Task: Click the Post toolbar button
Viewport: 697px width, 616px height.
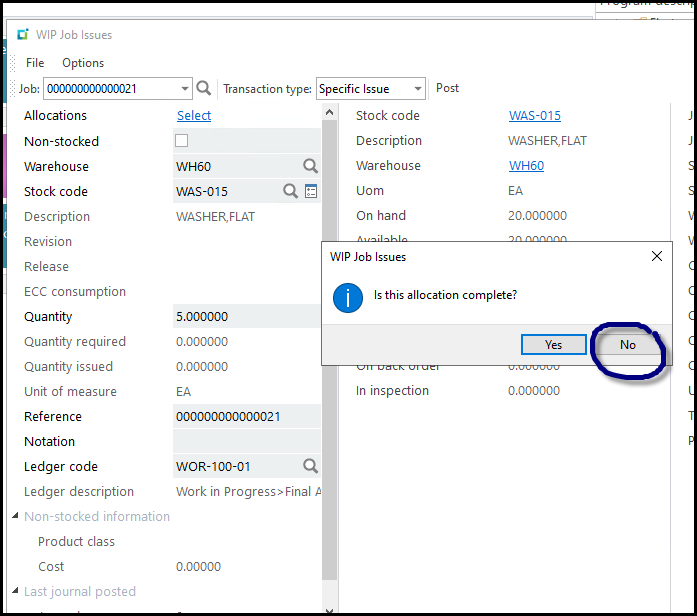Action: coord(447,88)
